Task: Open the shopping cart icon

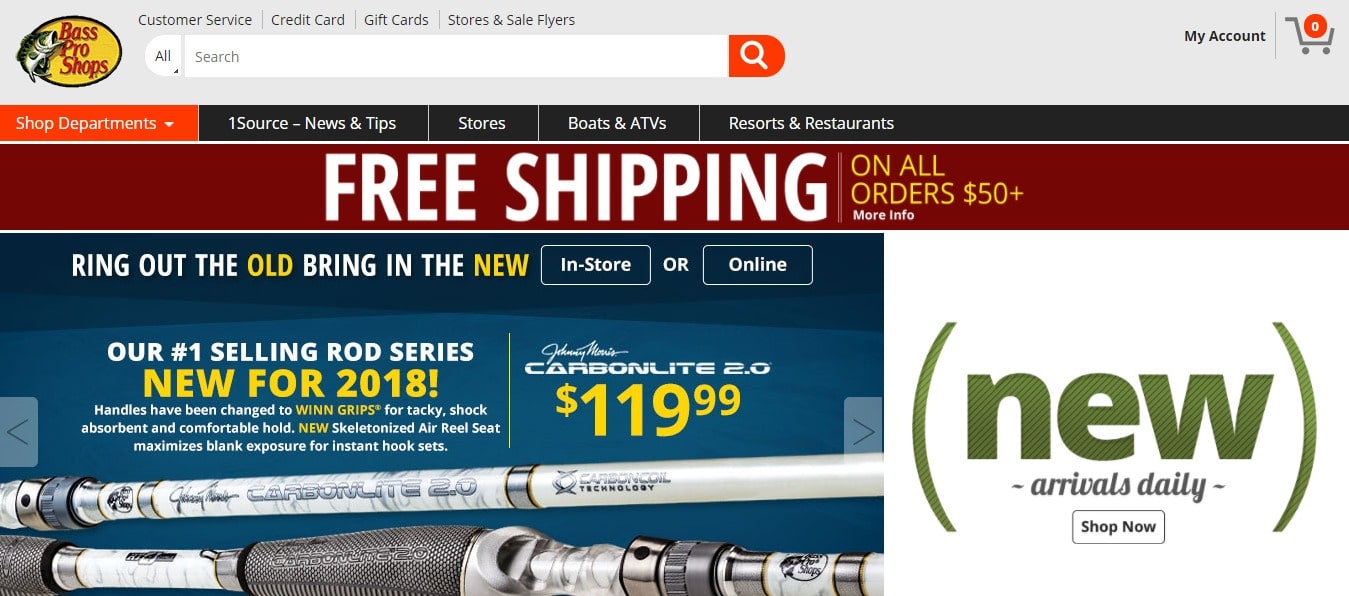Action: tap(1310, 36)
